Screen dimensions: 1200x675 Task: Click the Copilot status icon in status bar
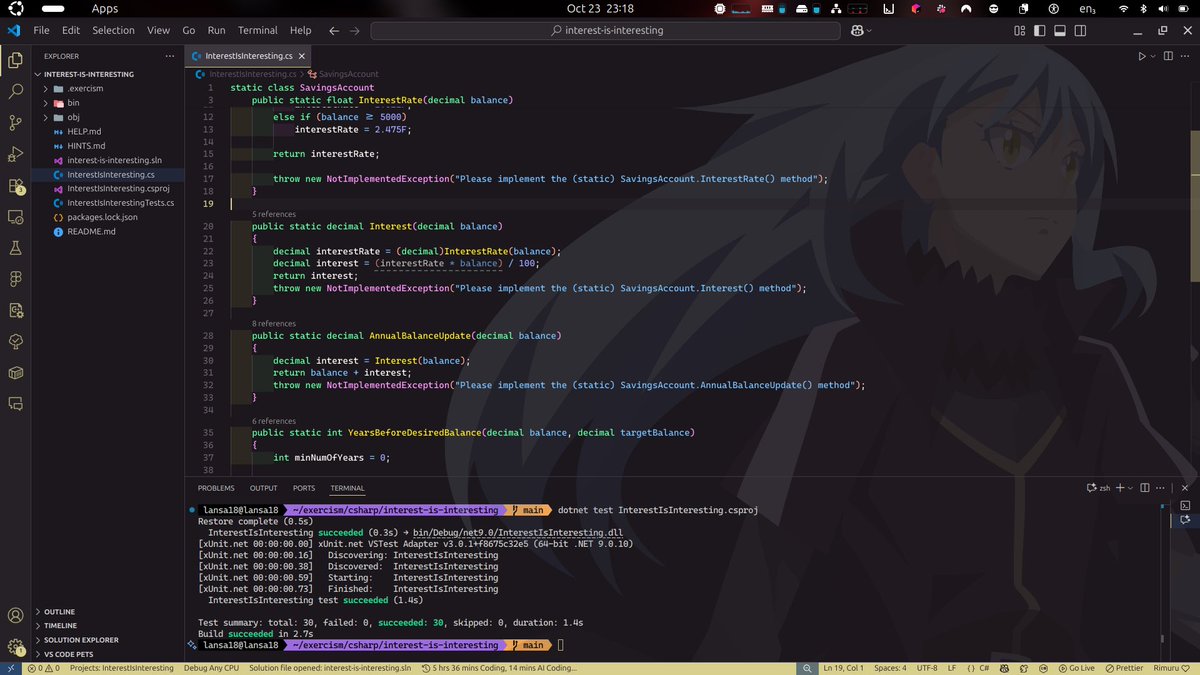click(1004, 668)
